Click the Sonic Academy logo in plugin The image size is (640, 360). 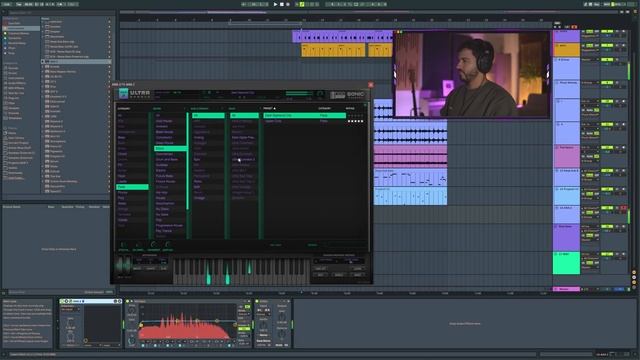coord(347,95)
